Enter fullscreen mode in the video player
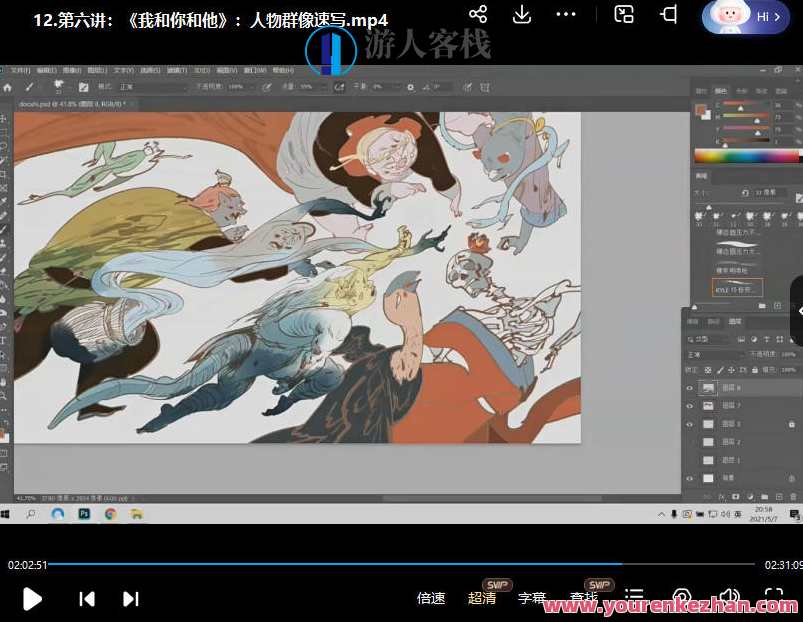The height and width of the screenshot is (622, 803). tap(773, 598)
